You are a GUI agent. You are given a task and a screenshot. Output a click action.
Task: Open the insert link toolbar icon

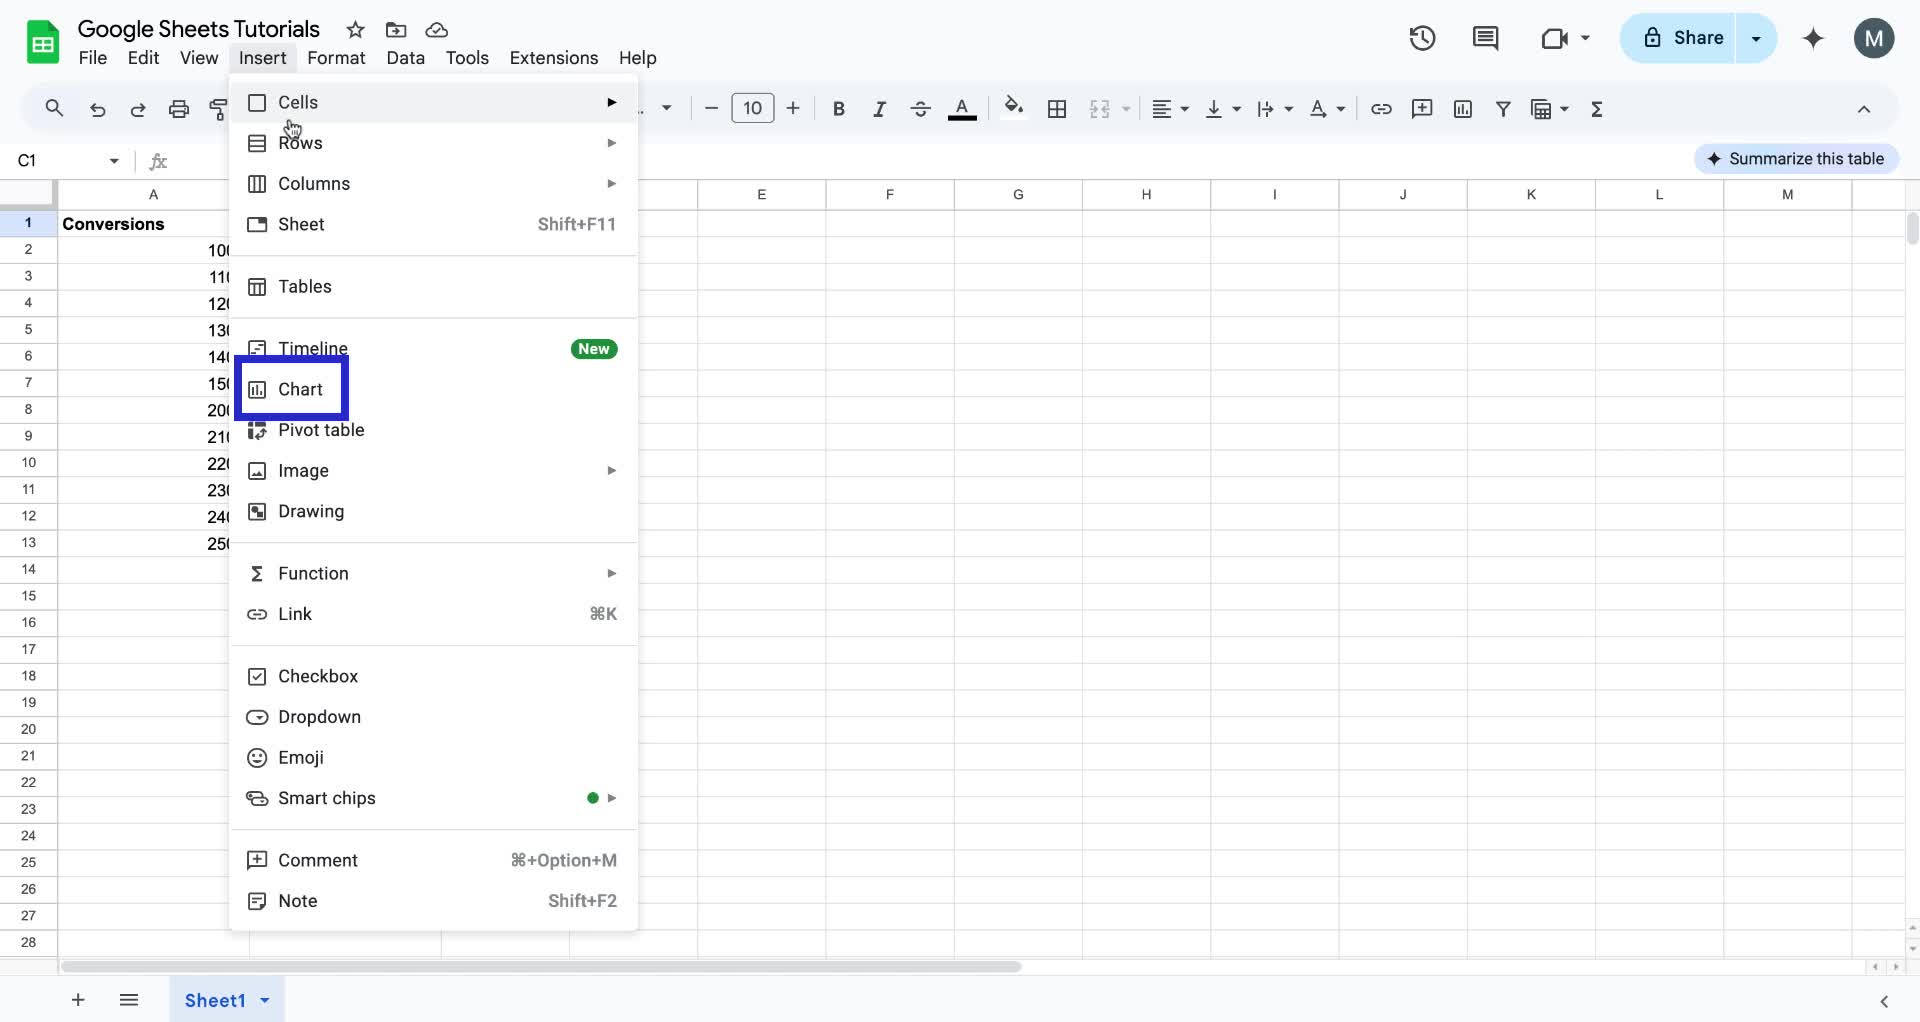click(1382, 108)
